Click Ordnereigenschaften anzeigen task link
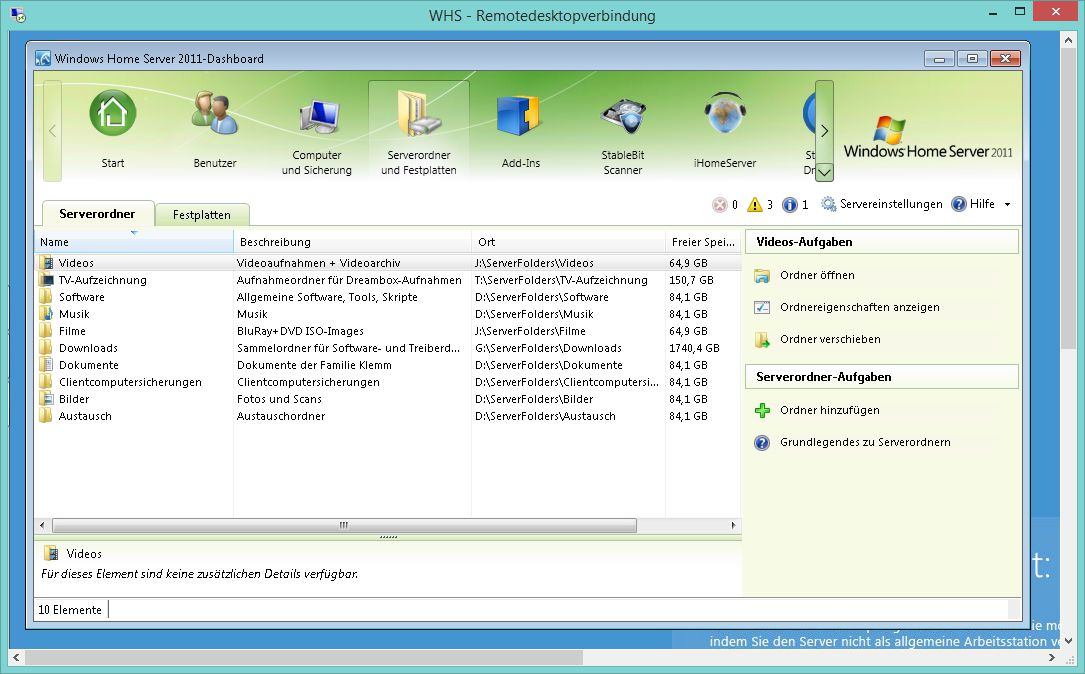Screen dimensions: 1085x674 [859, 307]
